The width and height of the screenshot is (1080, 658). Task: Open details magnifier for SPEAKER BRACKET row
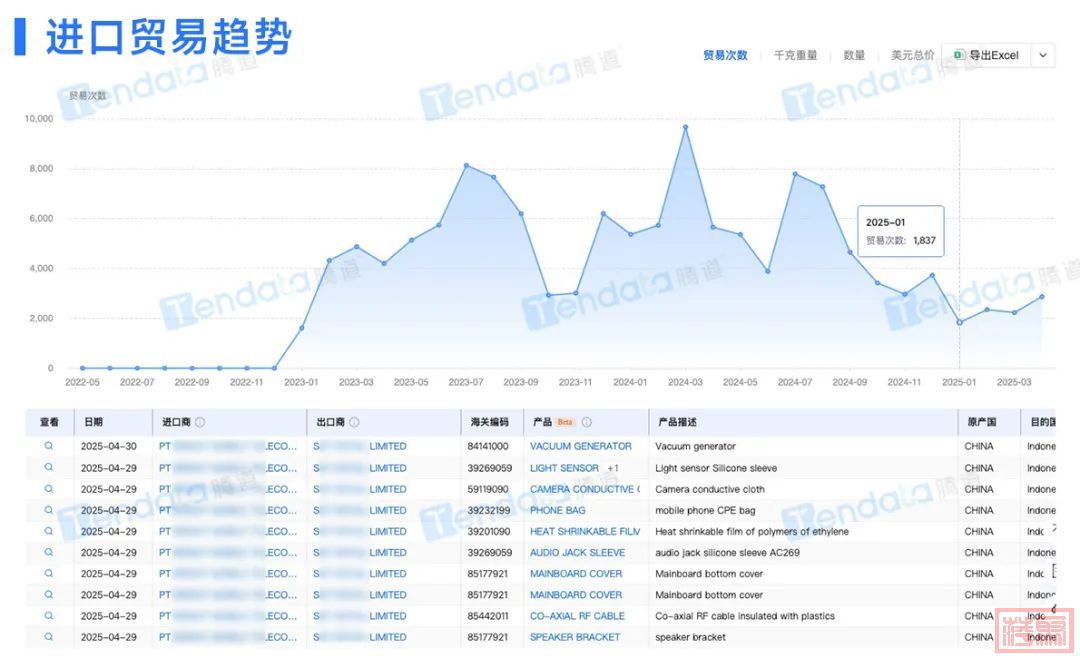pos(48,637)
